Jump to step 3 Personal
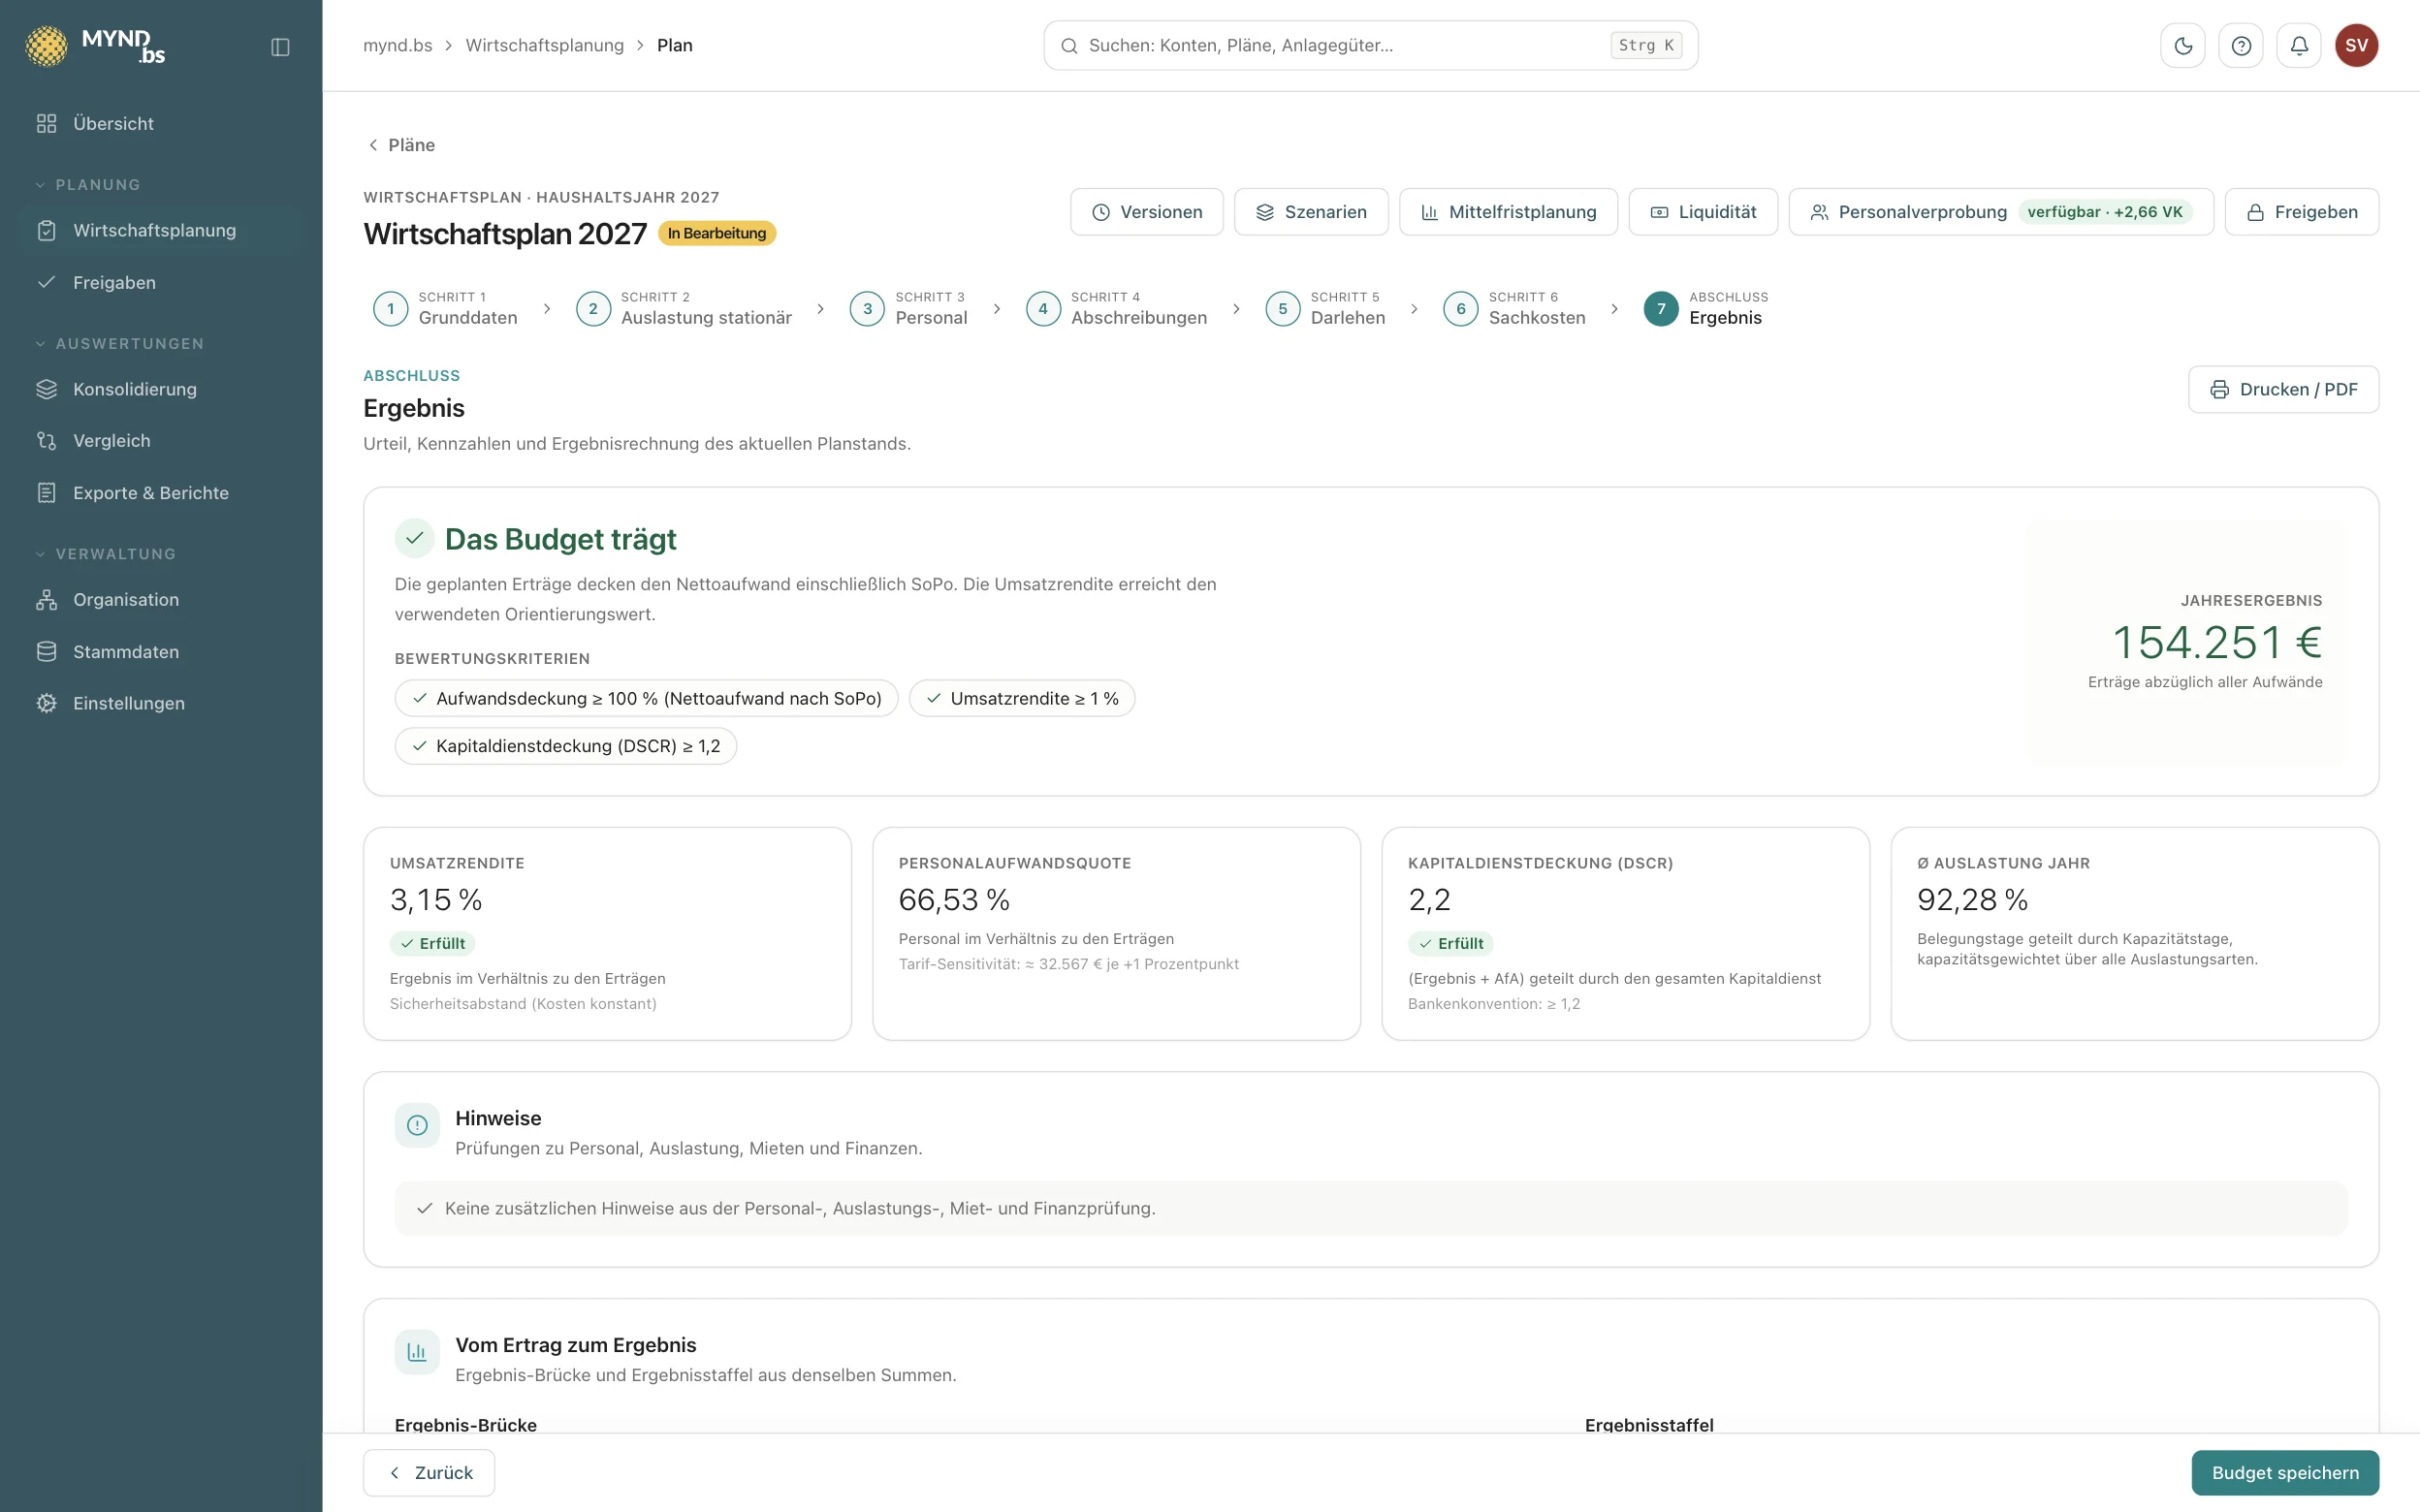Screen dimensions: 2420x1512 click(909, 309)
